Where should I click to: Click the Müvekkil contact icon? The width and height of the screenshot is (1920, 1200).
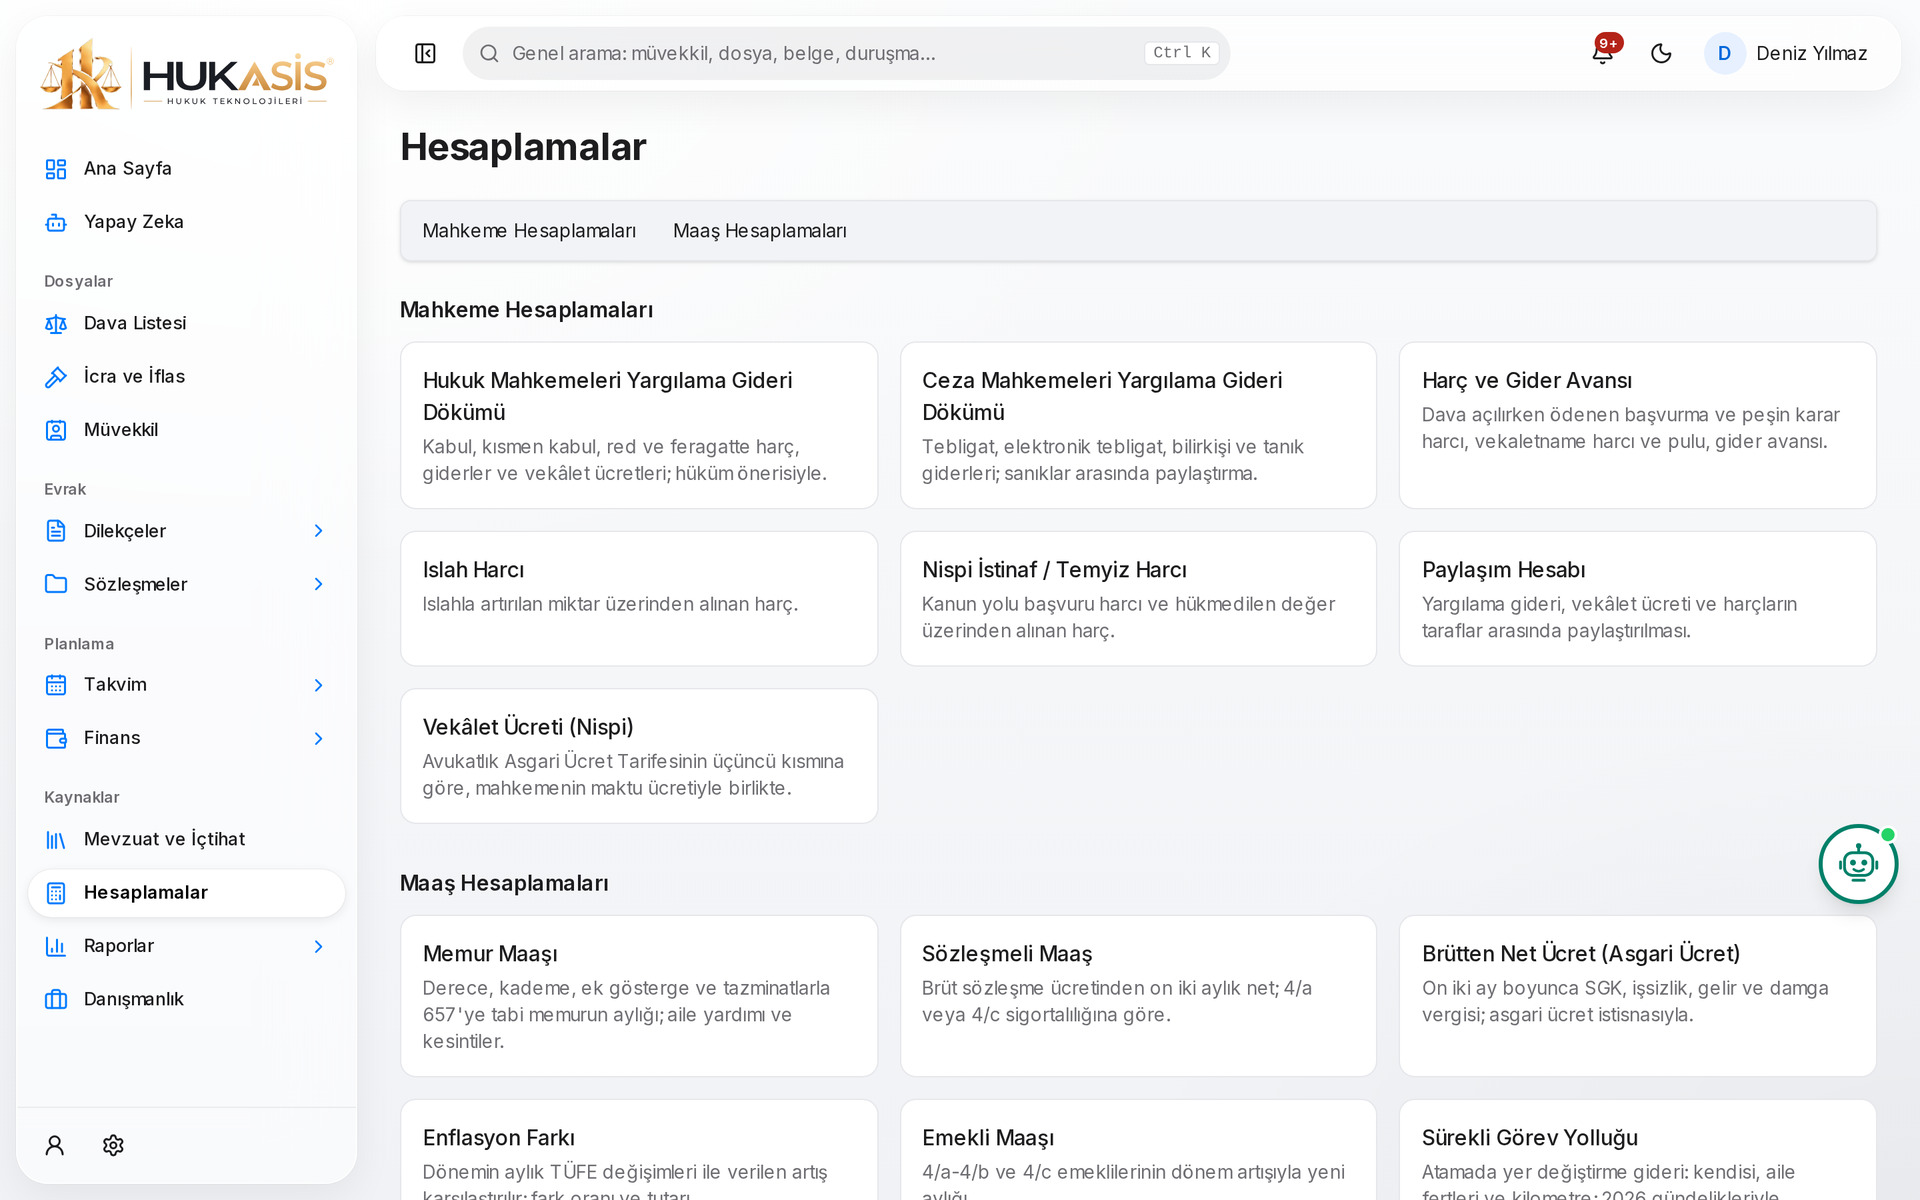click(x=56, y=430)
